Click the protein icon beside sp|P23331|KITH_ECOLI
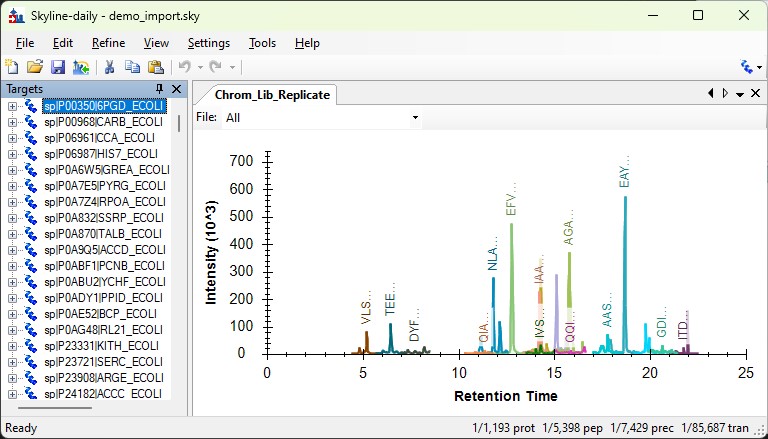The height and width of the screenshot is (439, 768). 30,346
